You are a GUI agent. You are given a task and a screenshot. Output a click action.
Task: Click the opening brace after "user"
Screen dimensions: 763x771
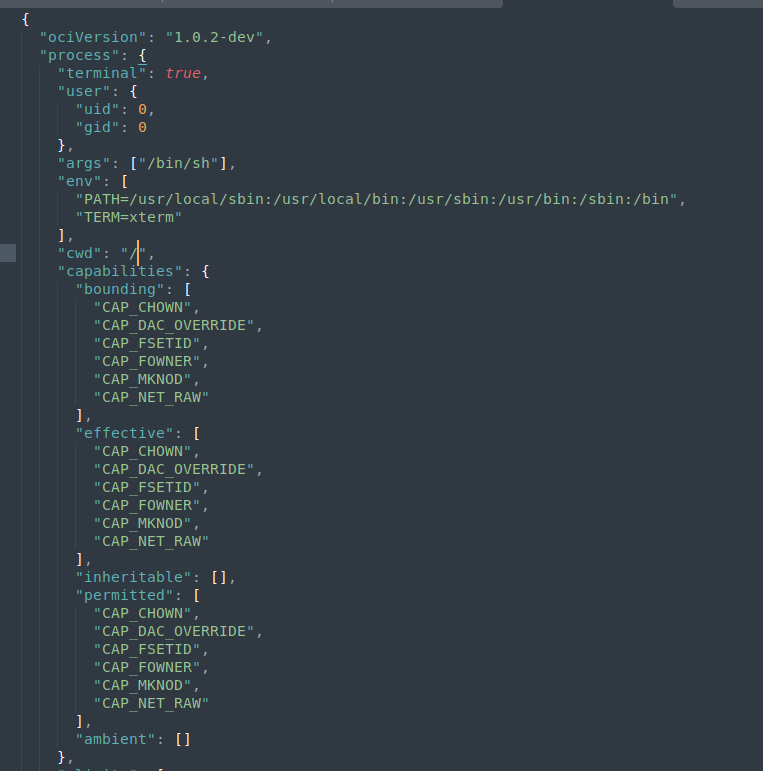pyautogui.click(x=133, y=91)
